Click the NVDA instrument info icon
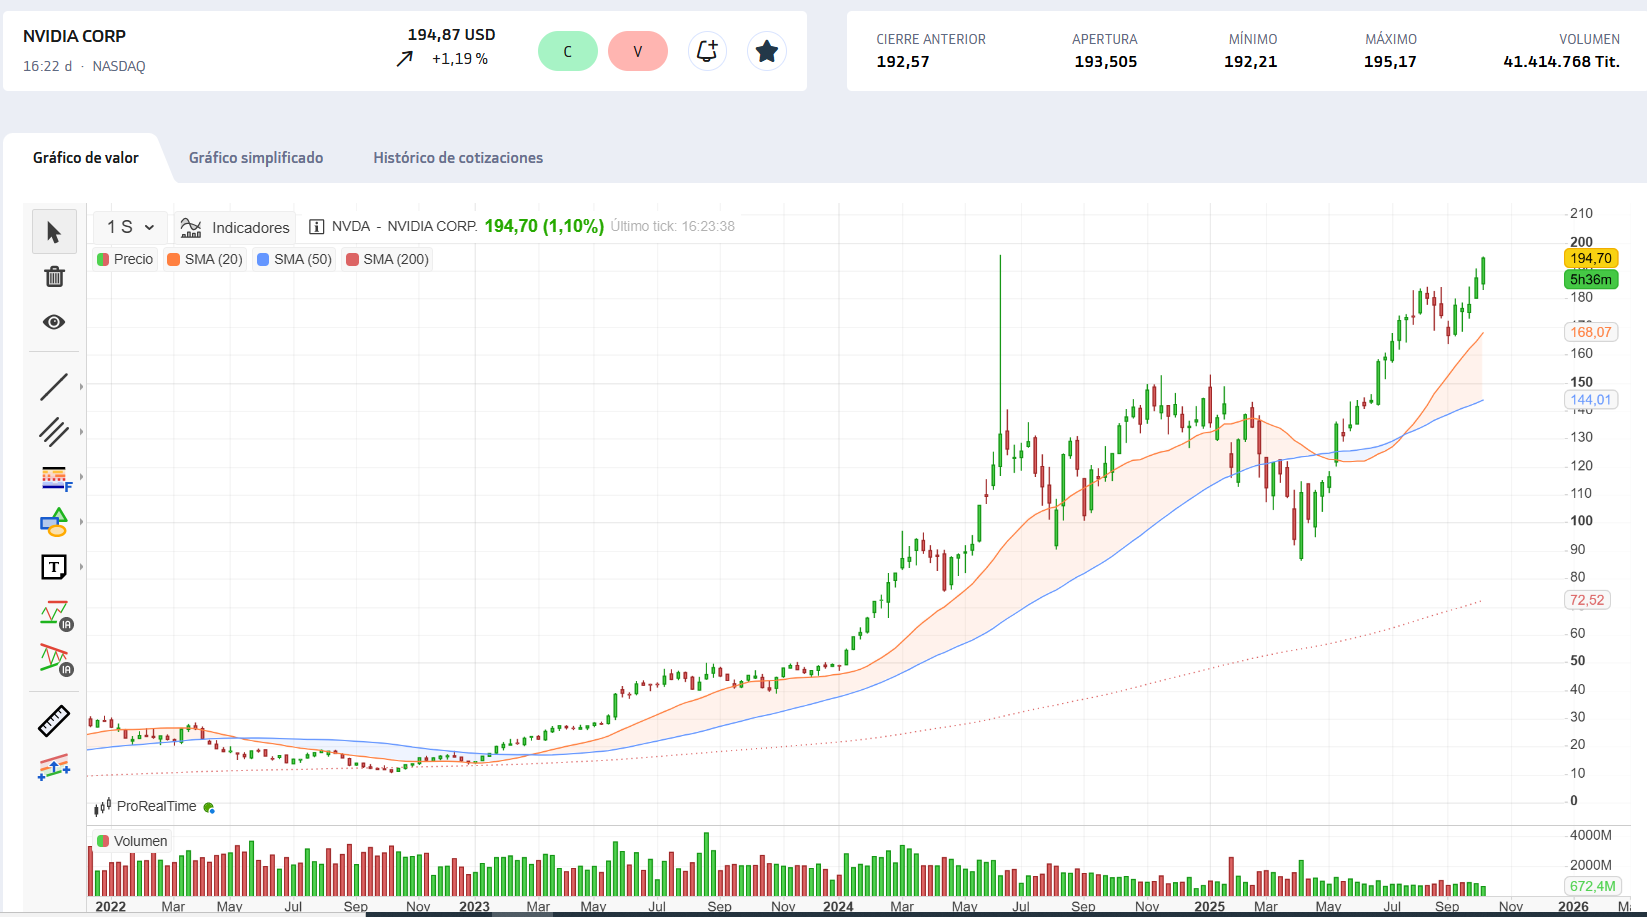 (x=316, y=227)
